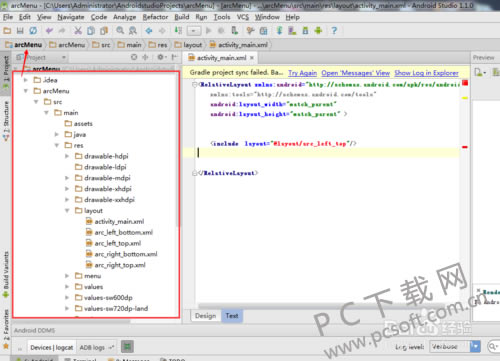This screenshot has height=361, width=500.
Task: Click the Cut scissors icon
Action: pos(78,31)
